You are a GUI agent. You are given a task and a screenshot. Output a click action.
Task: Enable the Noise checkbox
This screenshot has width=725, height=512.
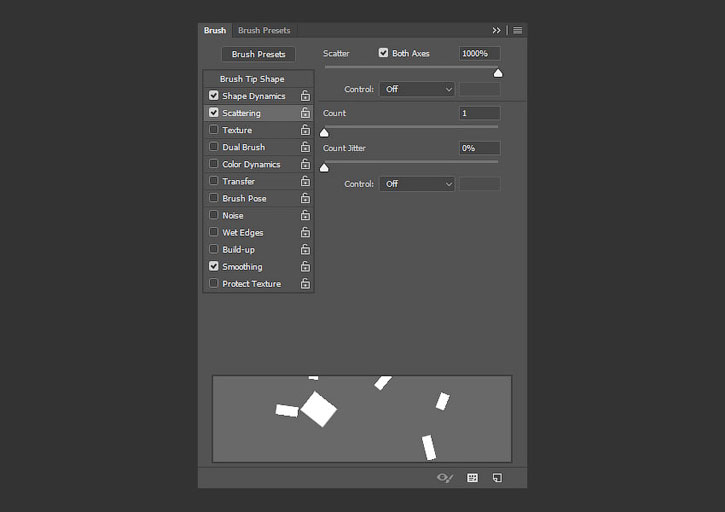214,215
